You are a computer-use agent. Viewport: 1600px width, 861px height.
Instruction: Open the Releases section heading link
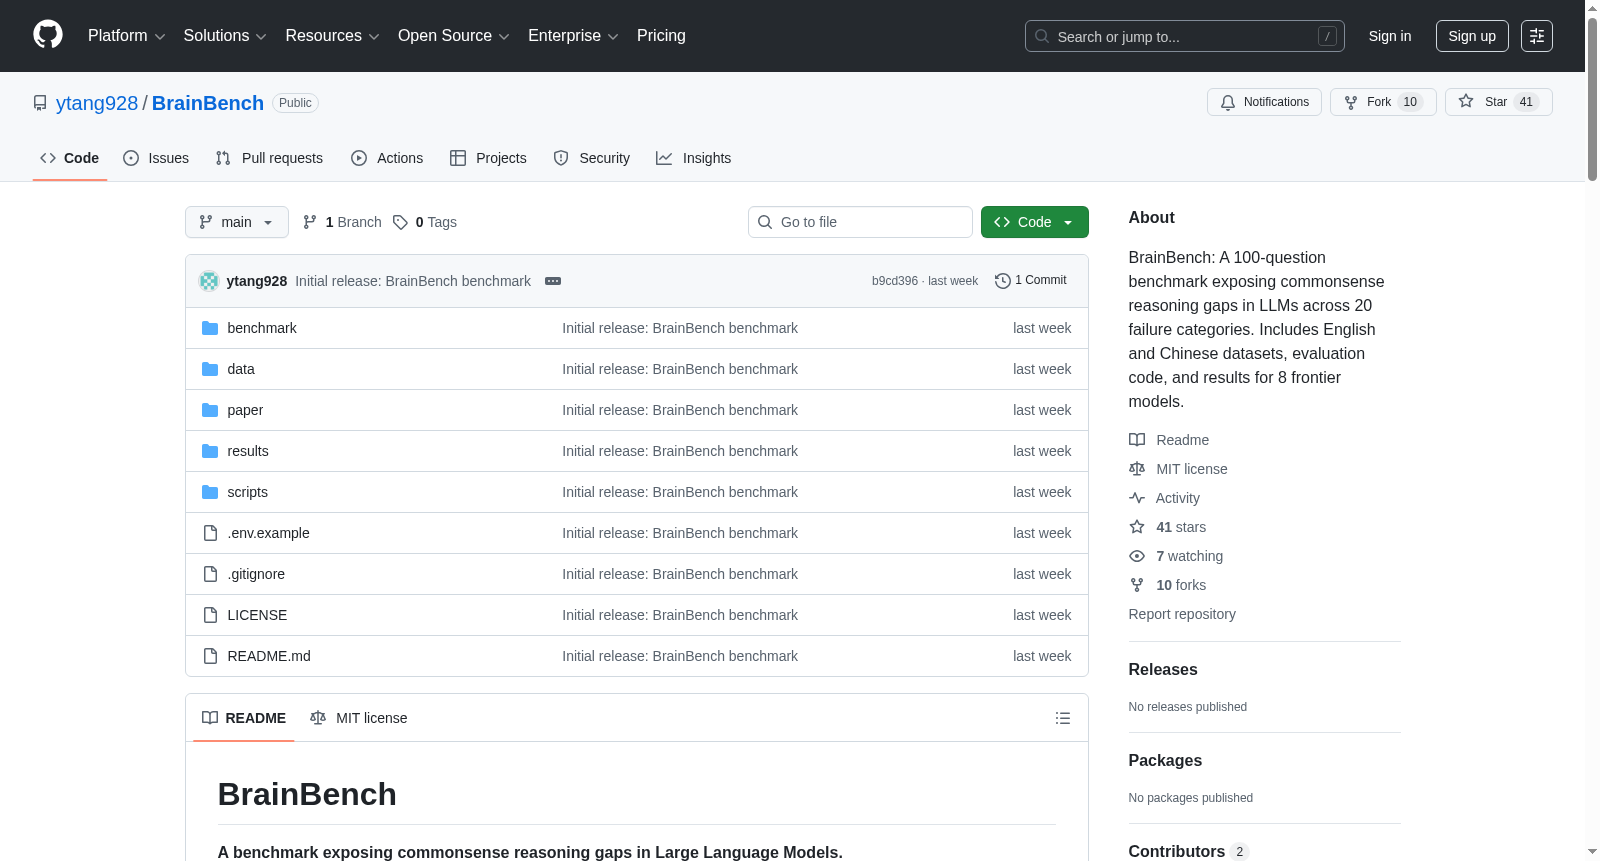pos(1163,670)
